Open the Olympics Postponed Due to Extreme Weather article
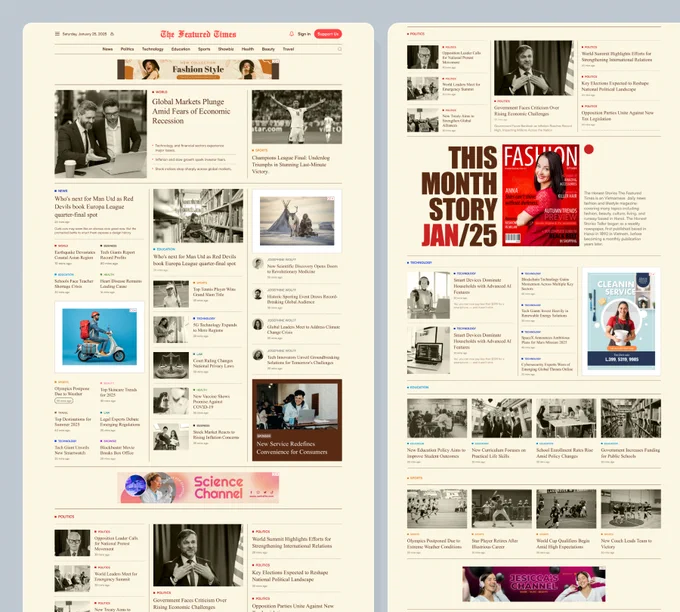The image size is (680, 612). point(434,543)
